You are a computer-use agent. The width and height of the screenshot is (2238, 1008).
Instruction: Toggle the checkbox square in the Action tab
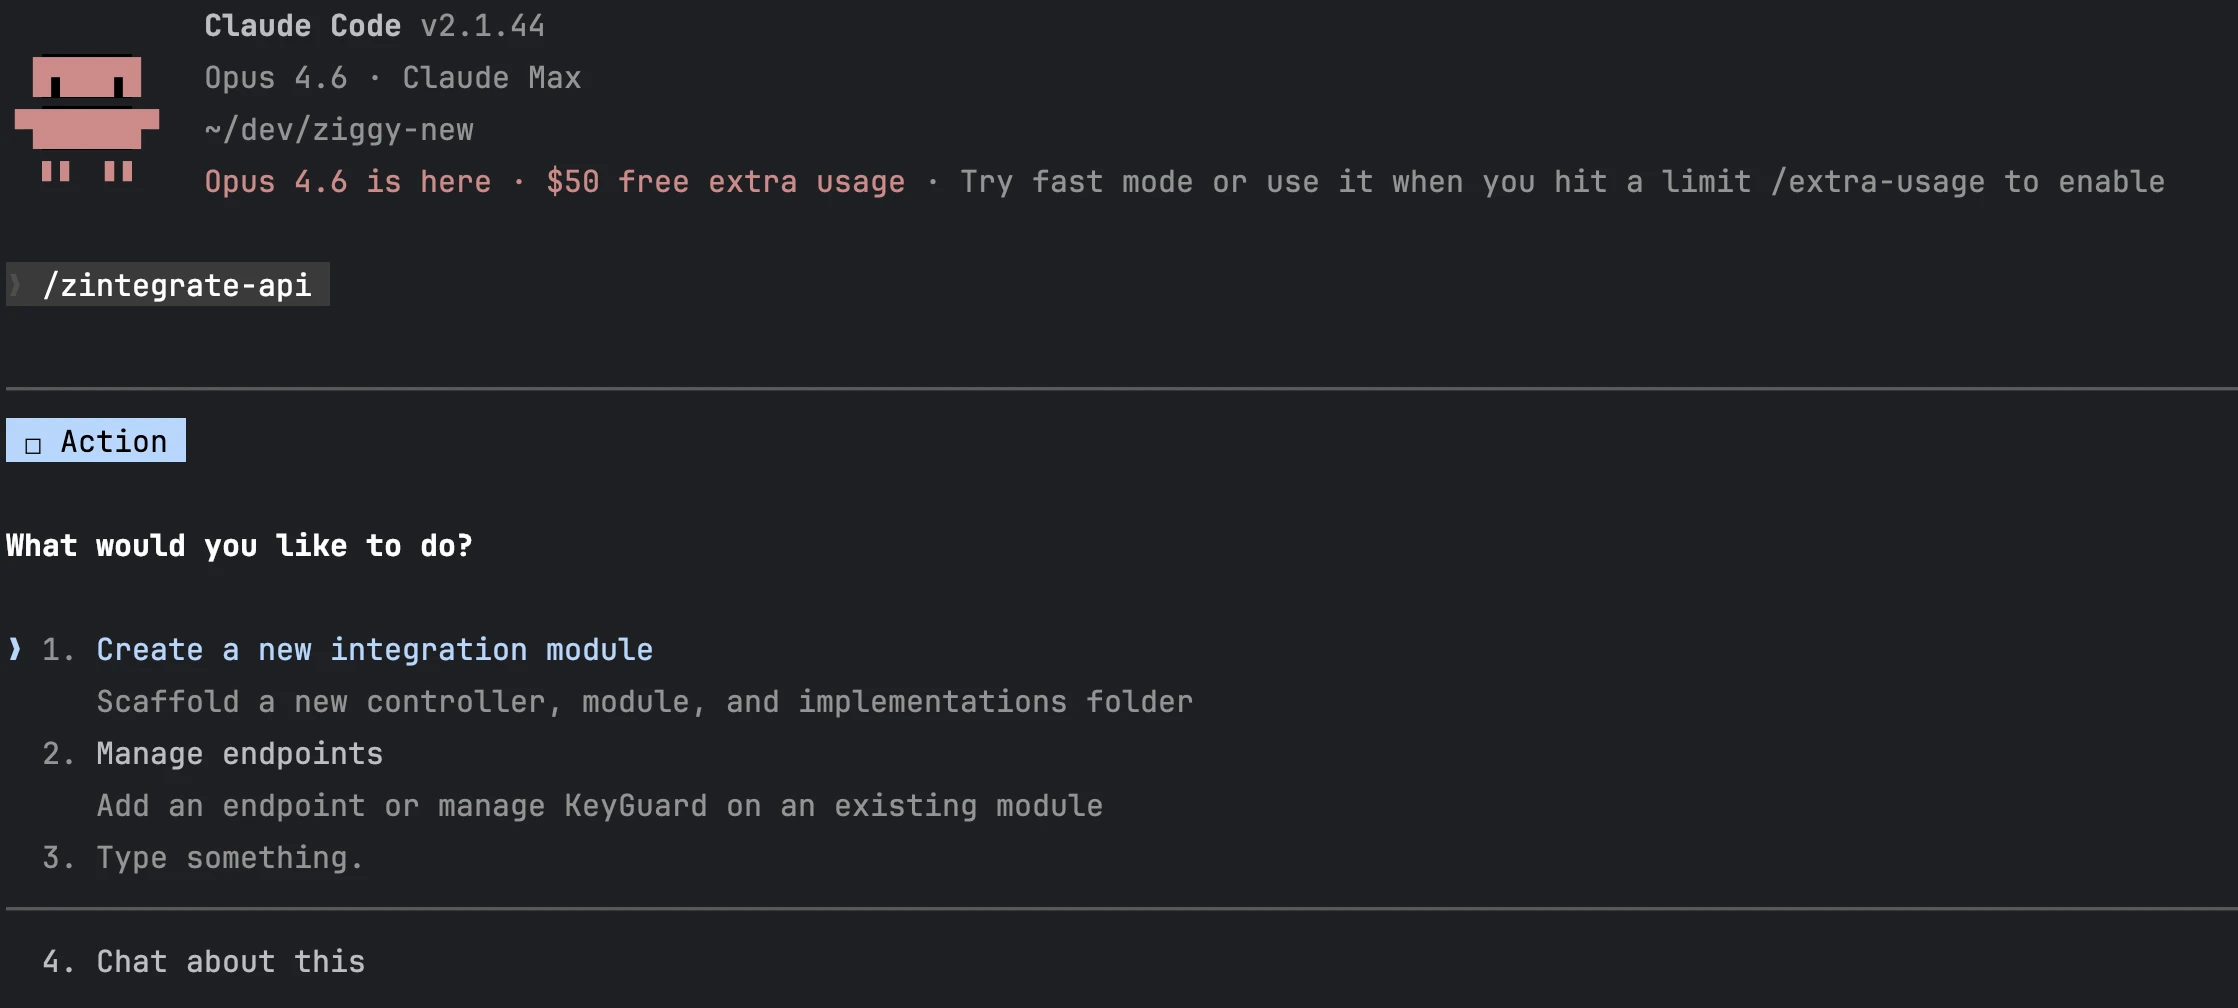point(33,444)
